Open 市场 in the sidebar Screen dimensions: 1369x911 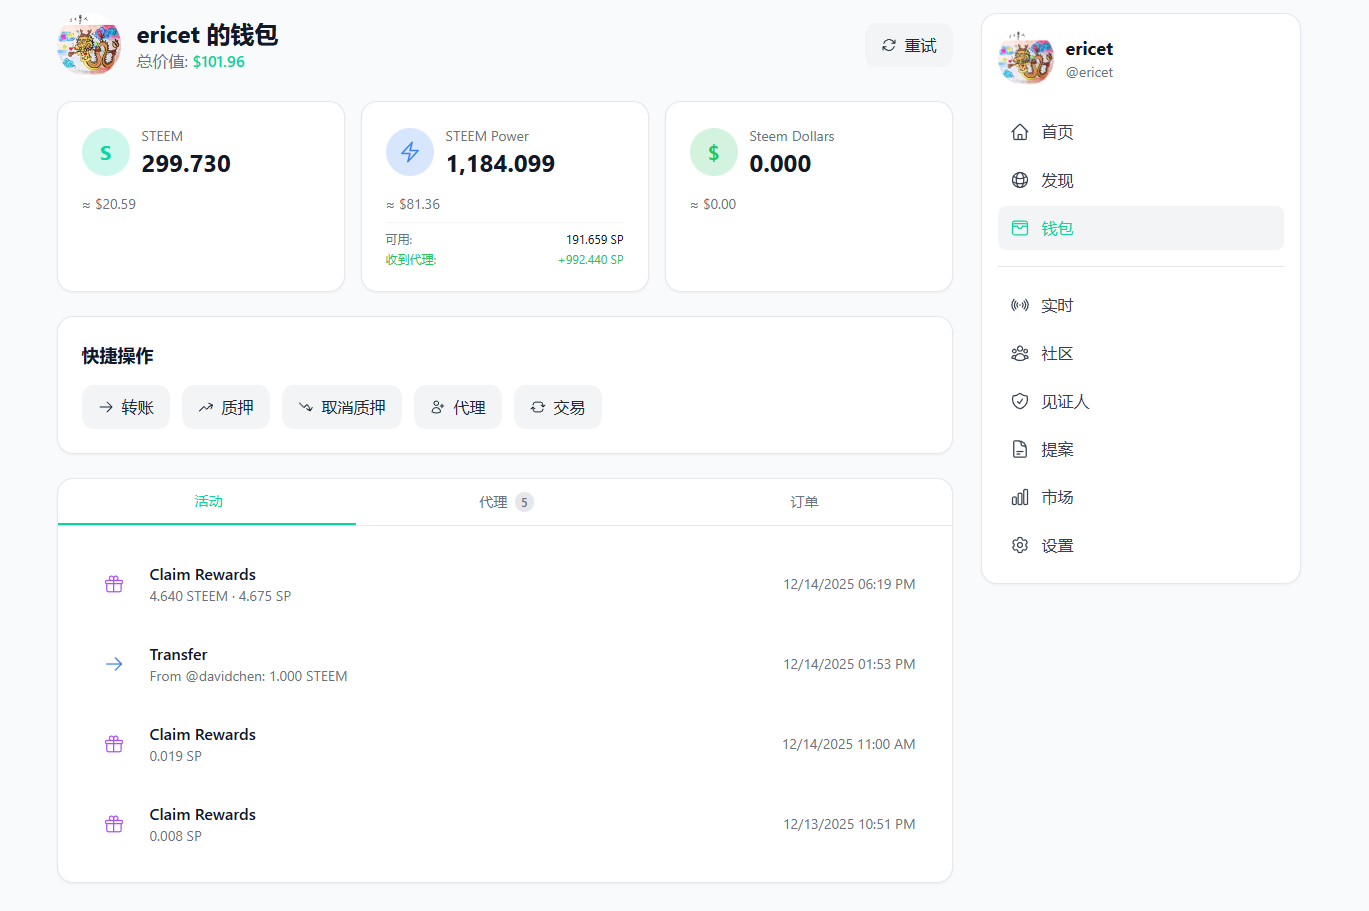(x=1141, y=497)
